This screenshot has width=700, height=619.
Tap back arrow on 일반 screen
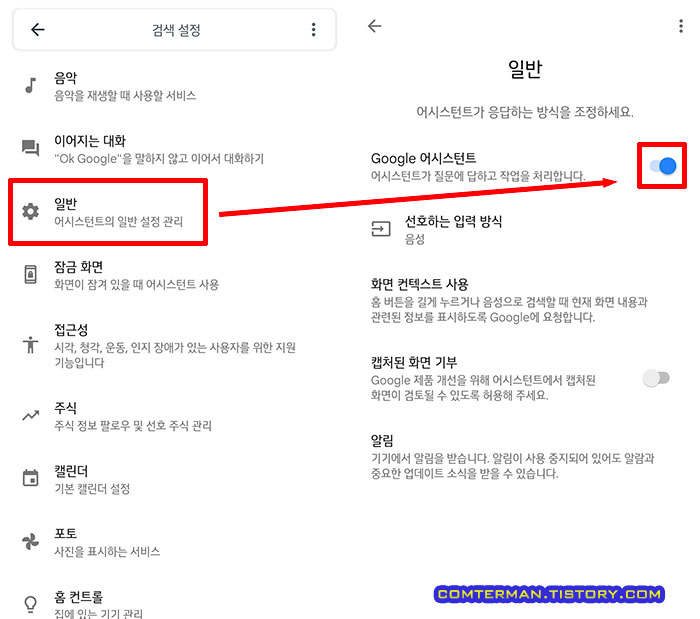point(374,26)
